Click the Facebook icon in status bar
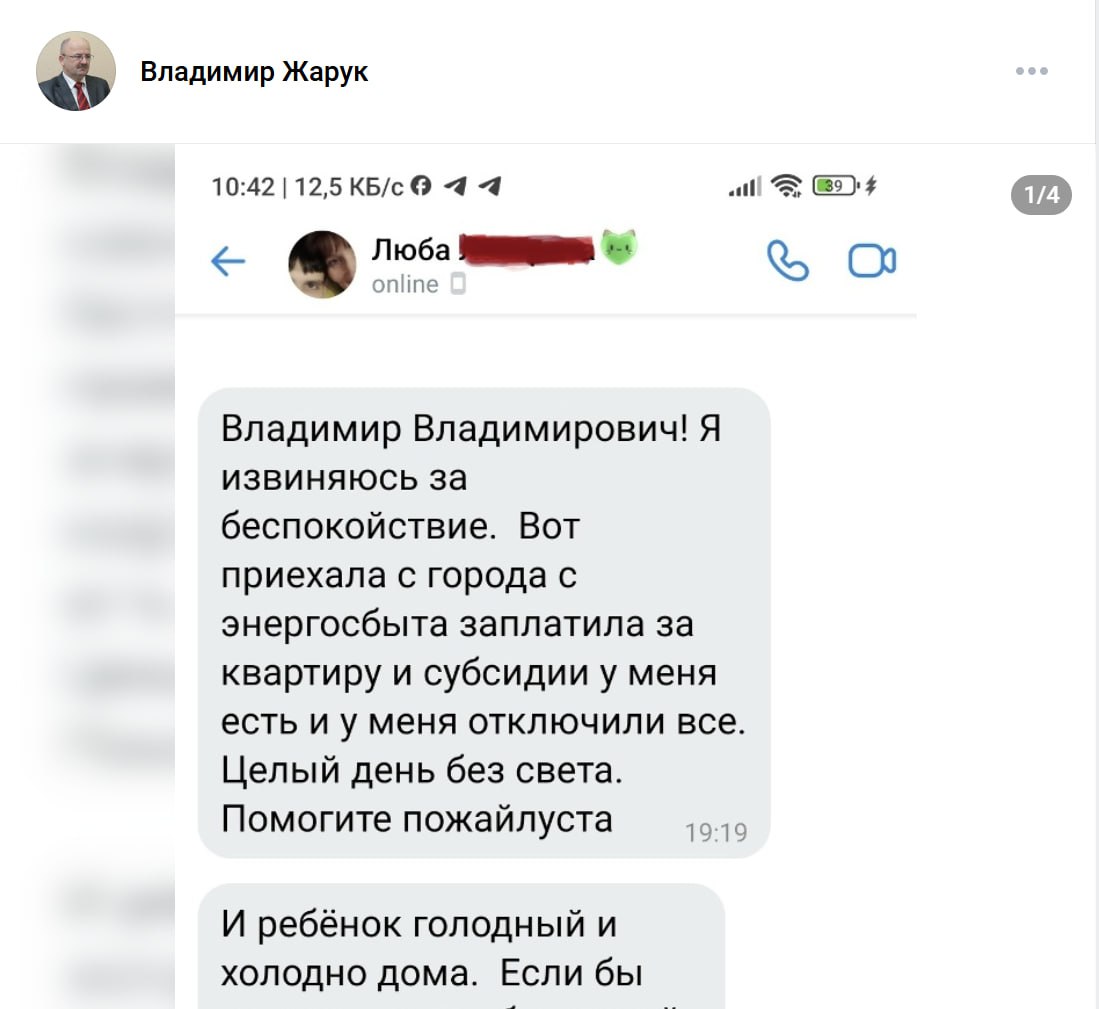The image size is (1099, 1009). pyautogui.click(x=421, y=186)
